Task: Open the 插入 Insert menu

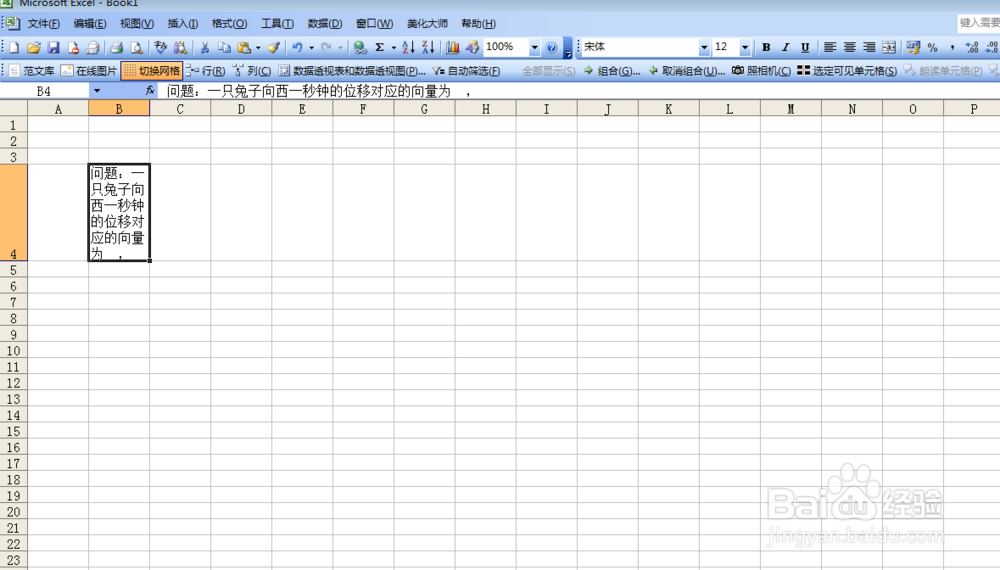Action: click(x=182, y=24)
